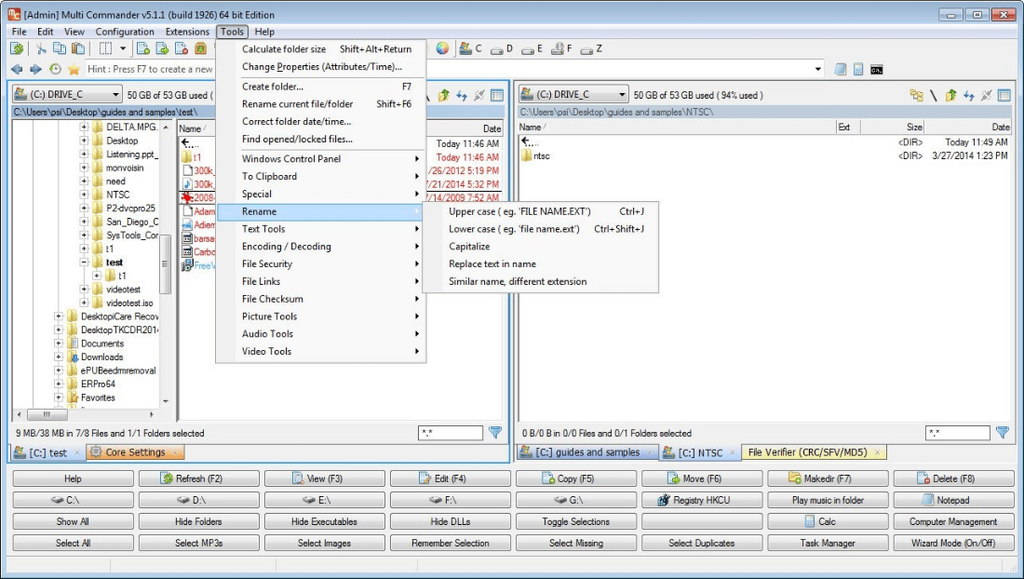This screenshot has height=579, width=1024.
Task: Click the left panel filter input field
Action: pos(451,433)
